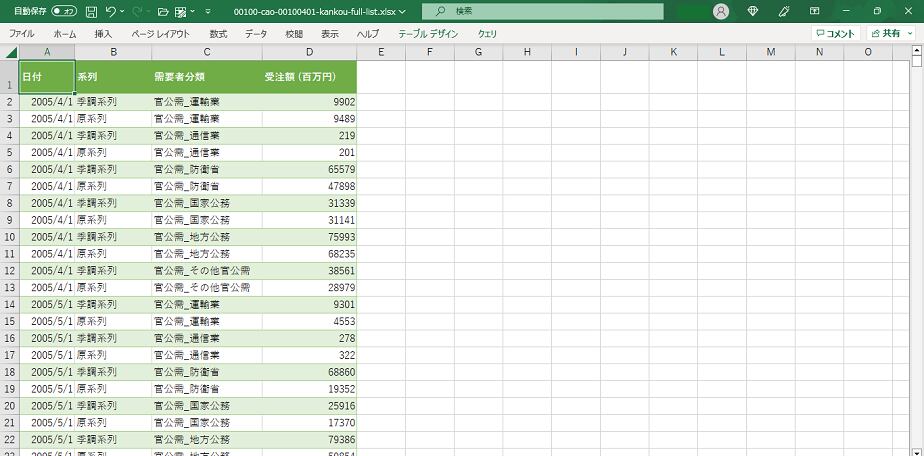Click the user account avatar icon
The width and height of the screenshot is (924, 456).
(721, 11)
